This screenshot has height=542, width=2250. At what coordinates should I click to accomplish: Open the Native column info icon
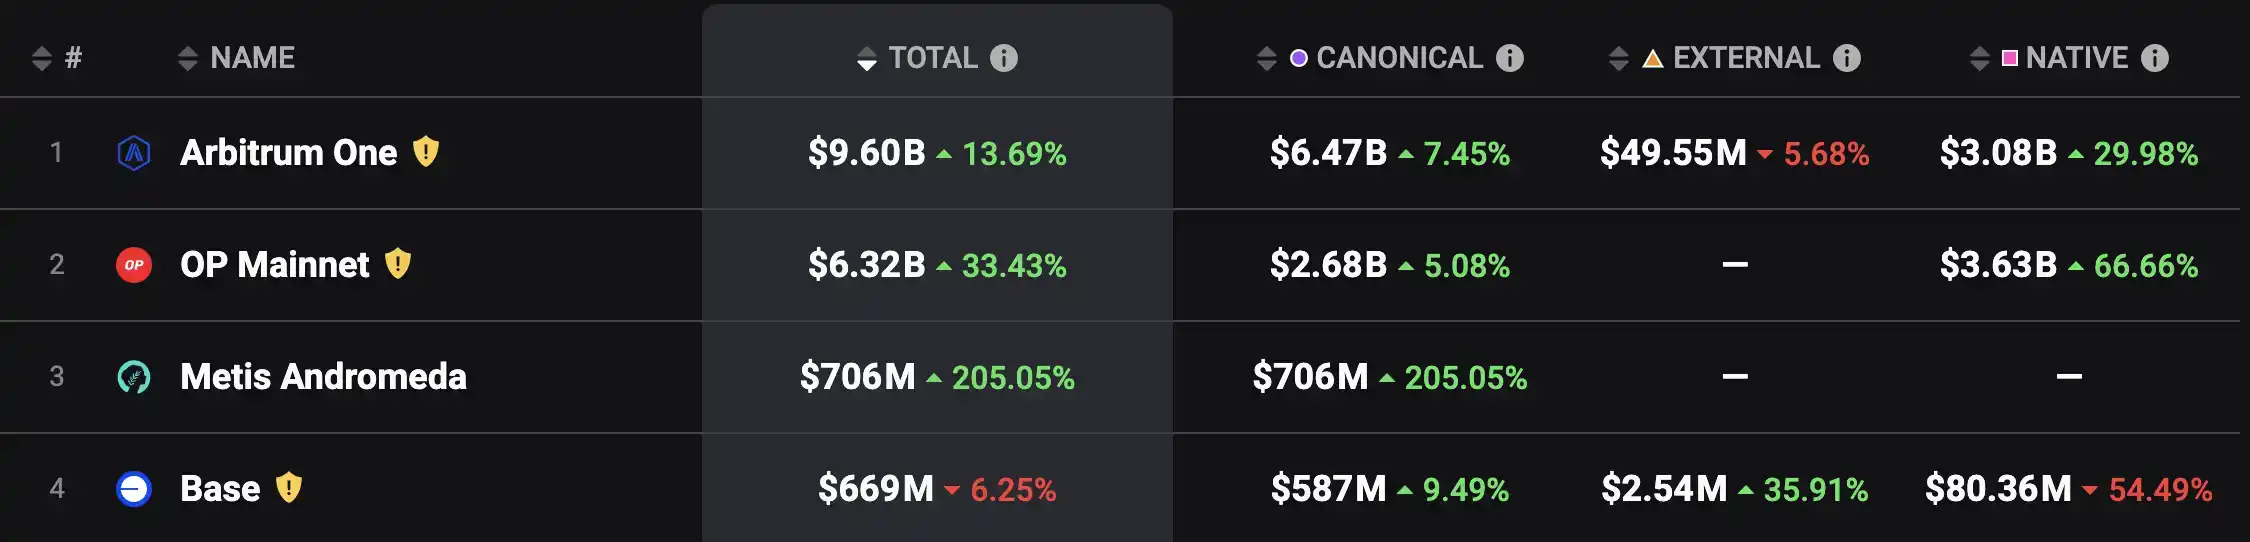(x=2155, y=58)
